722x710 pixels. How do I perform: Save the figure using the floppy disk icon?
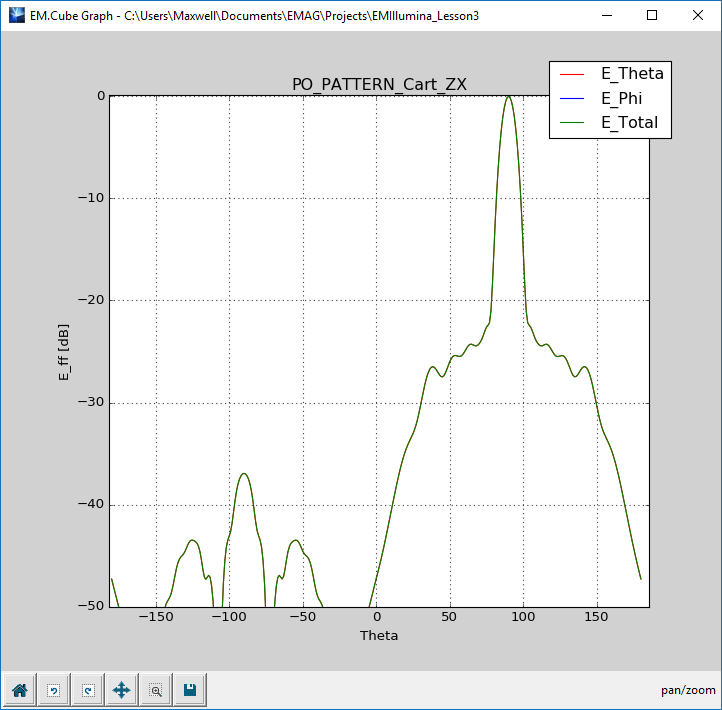(190, 689)
